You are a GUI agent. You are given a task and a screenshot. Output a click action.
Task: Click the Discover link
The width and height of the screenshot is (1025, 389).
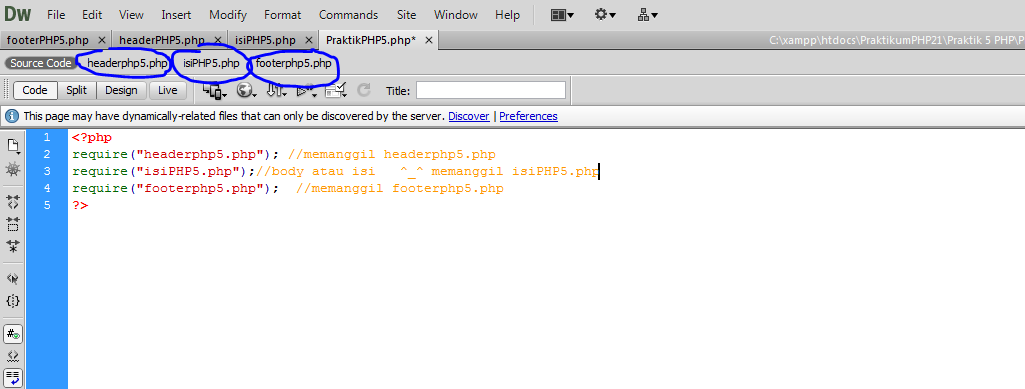[469, 116]
